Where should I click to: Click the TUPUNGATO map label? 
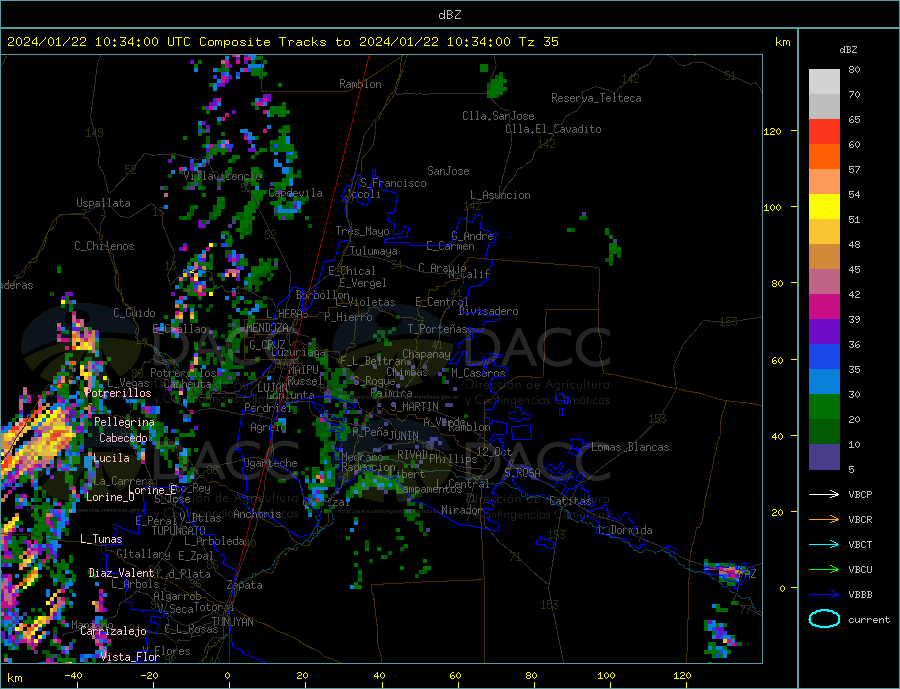click(x=179, y=531)
